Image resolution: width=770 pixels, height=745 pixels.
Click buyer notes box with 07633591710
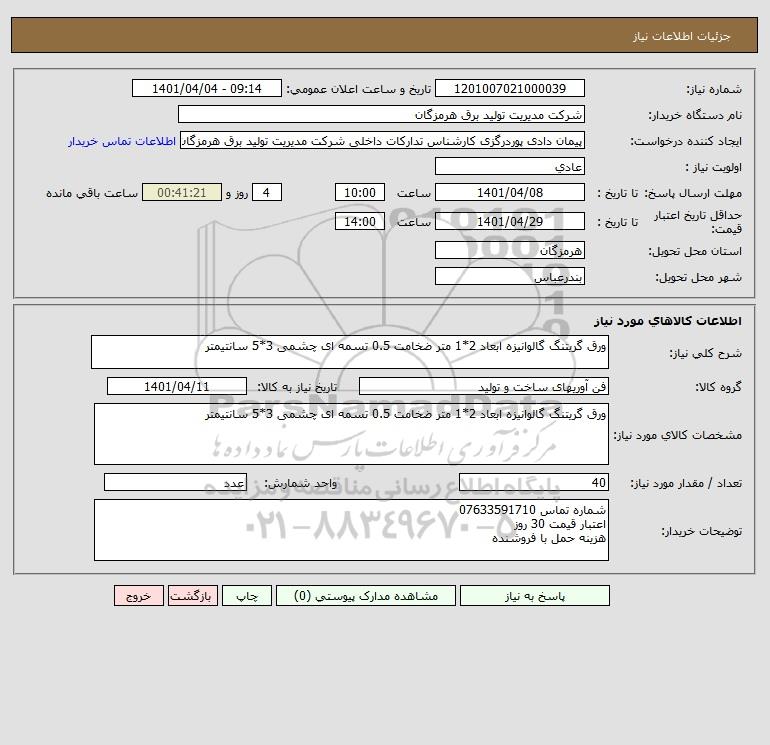point(351,530)
